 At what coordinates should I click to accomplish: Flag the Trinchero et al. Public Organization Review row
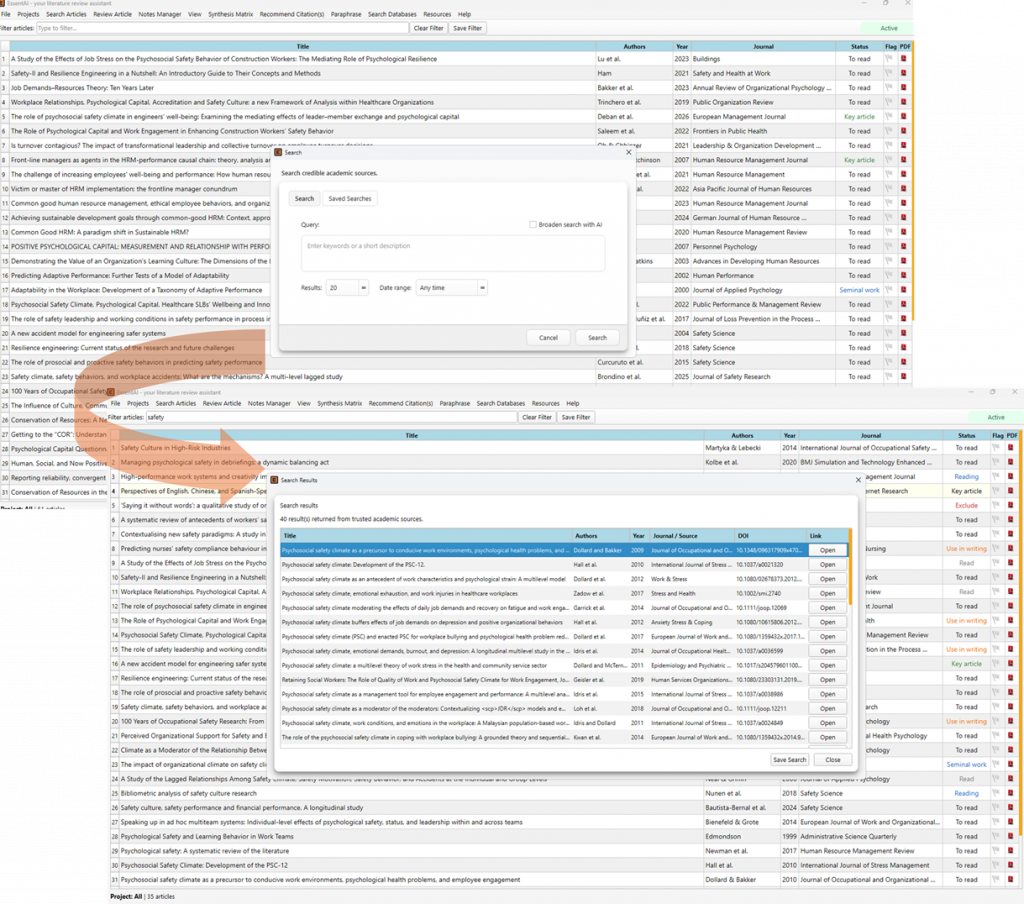pos(889,102)
